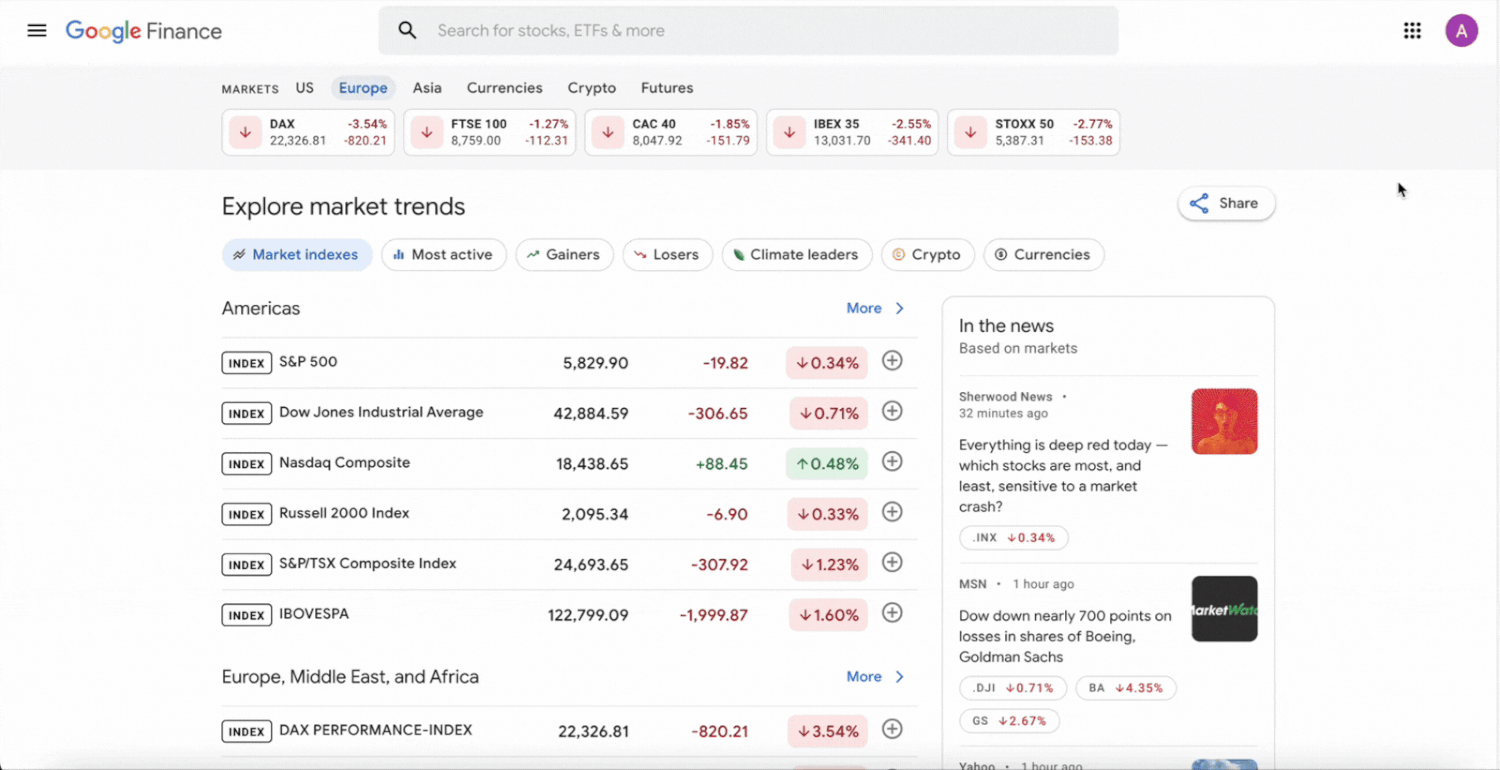Switch markets to Asia

(427, 88)
